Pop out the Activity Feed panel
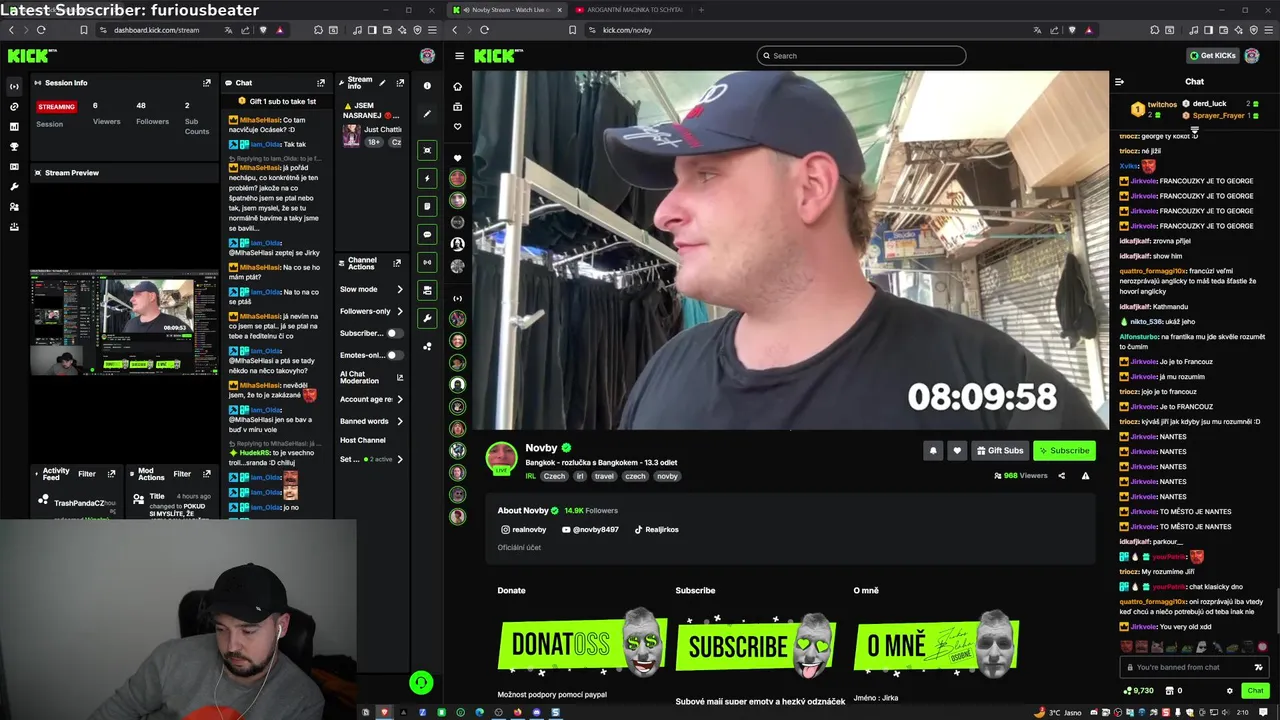The height and width of the screenshot is (720, 1280). 111,474
